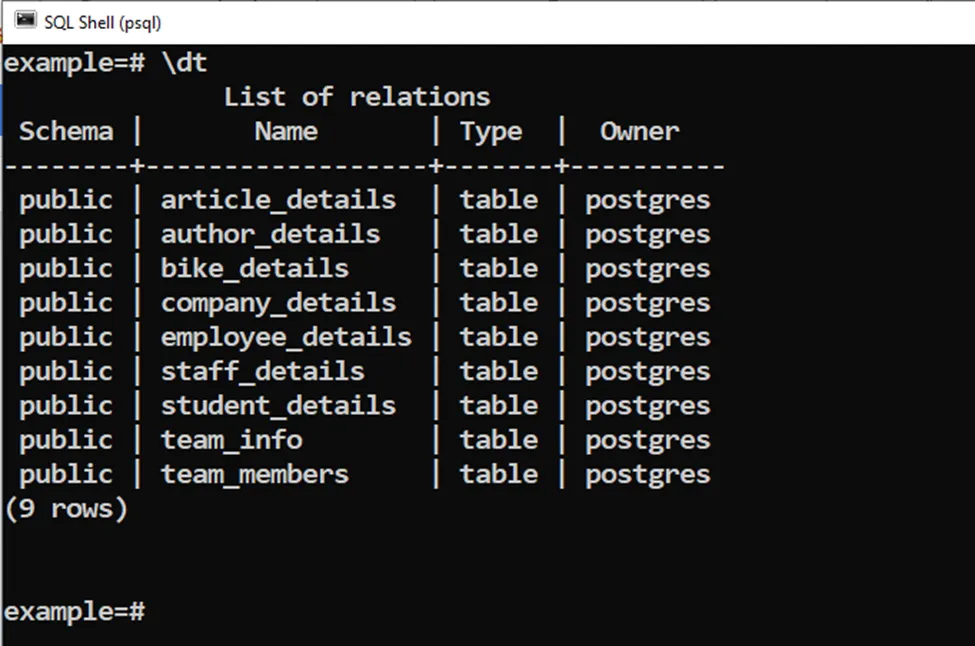Select the company_details table name

[278, 303]
